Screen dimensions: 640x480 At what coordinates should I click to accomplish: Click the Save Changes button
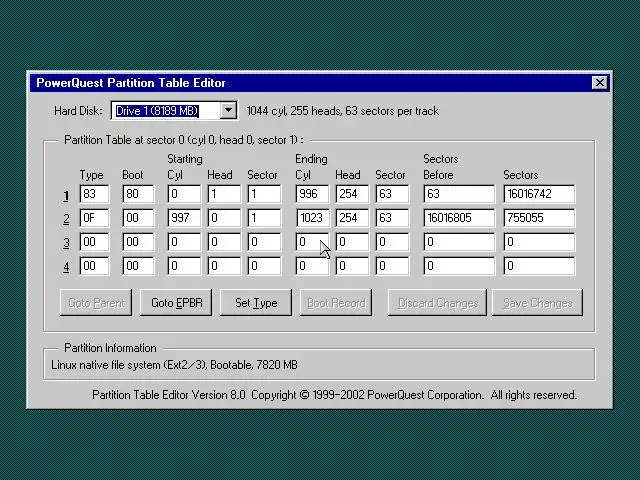pyautogui.click(x=538, y=302)
